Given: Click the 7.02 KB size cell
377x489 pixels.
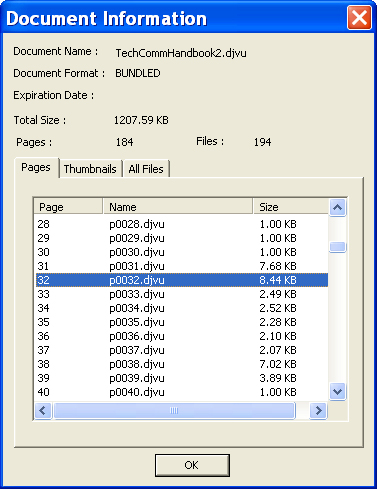Looking at the screenshot, I should click(x=278, y=364).
